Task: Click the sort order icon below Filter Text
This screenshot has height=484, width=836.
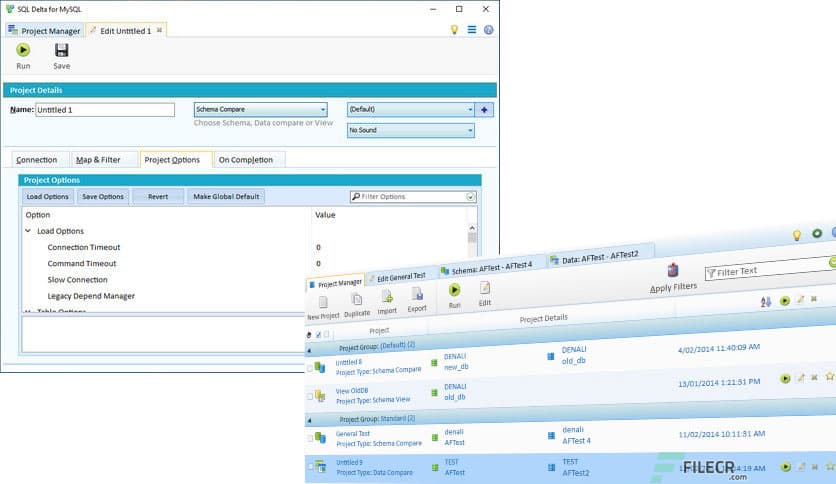Action: [766, 302]
